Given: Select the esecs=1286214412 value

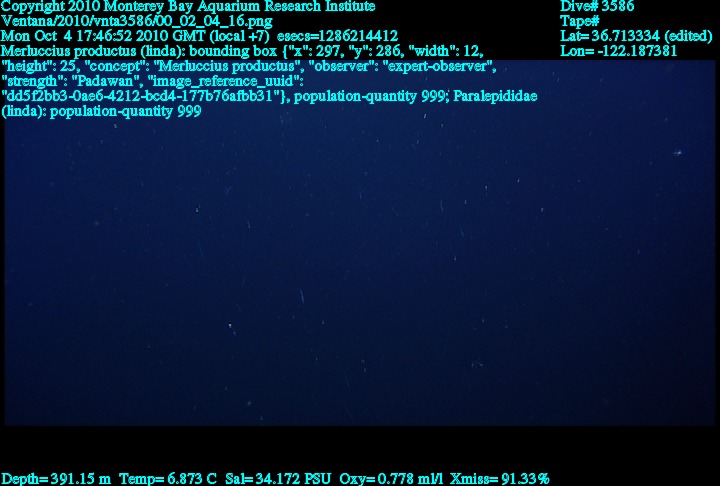Looking at the screenshot, I should (x=338, y=36).
